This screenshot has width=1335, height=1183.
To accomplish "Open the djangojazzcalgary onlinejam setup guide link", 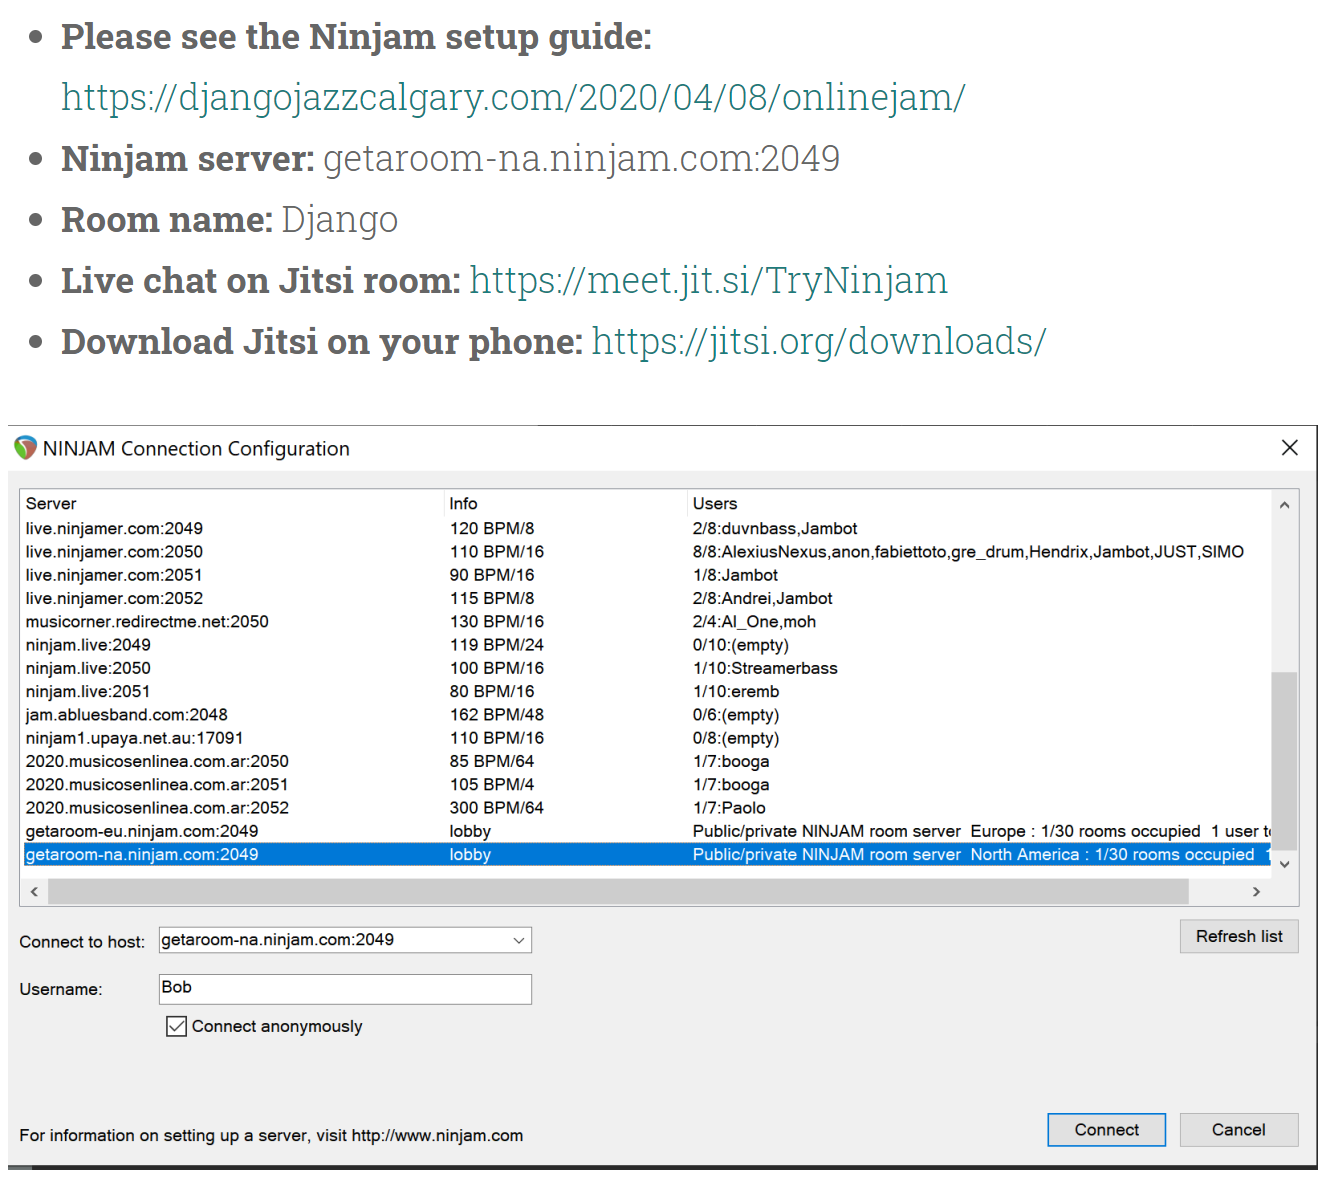I will [513, 97].
